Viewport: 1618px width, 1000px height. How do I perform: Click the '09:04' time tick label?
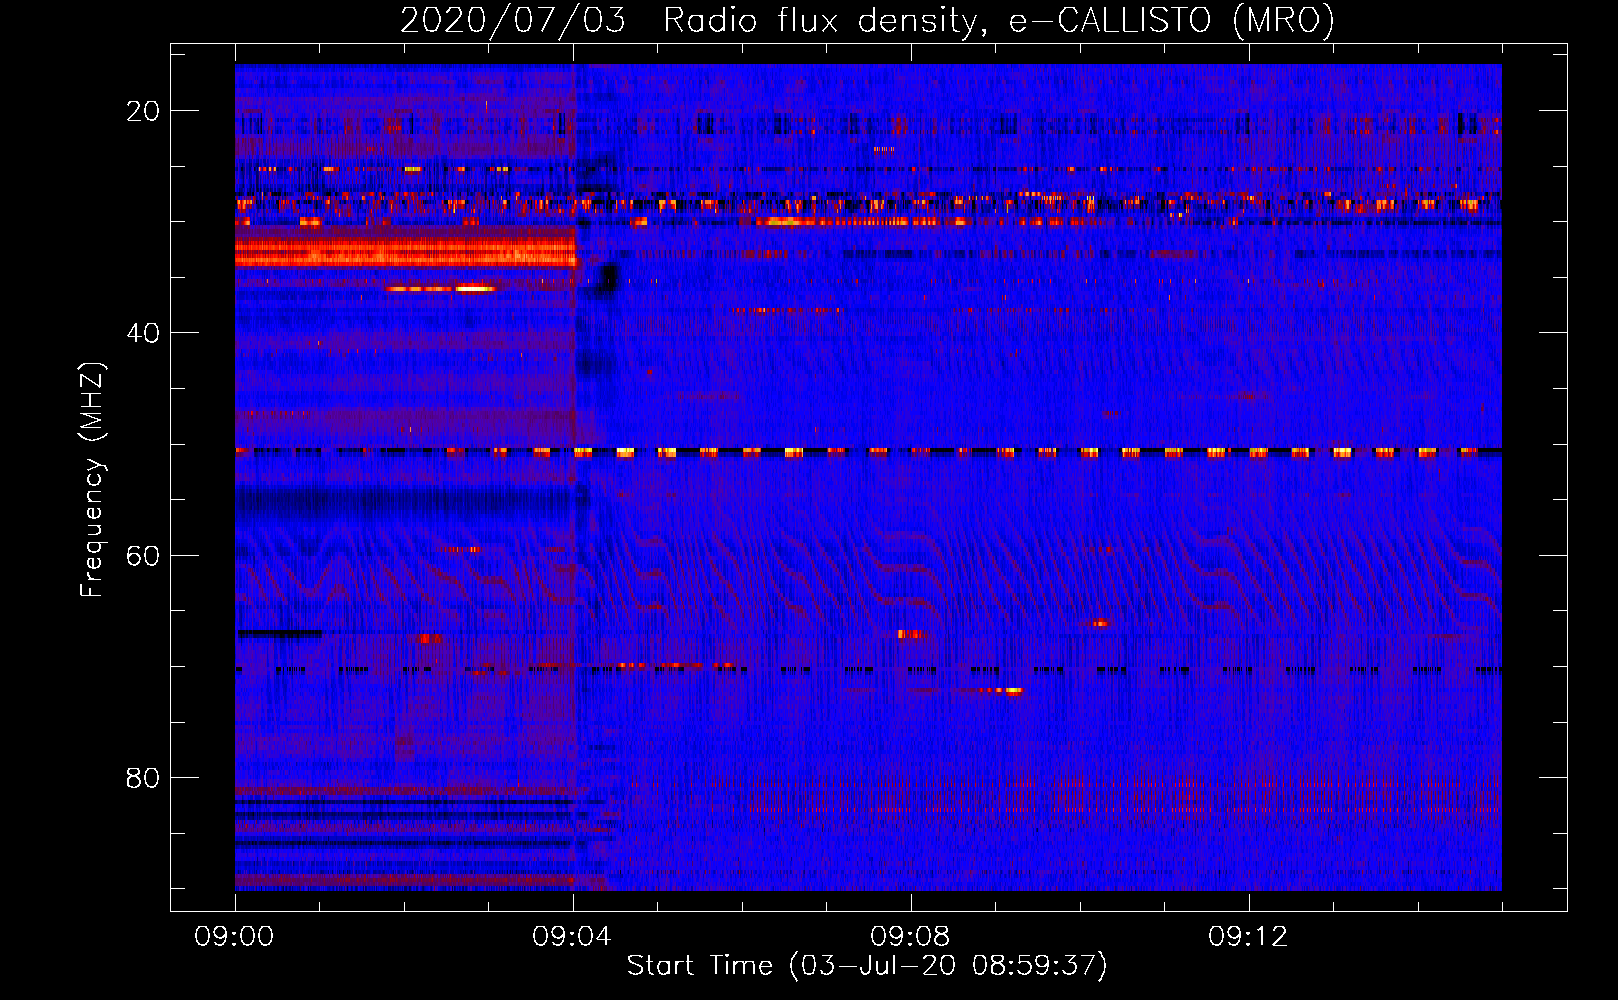pos(572,937)
